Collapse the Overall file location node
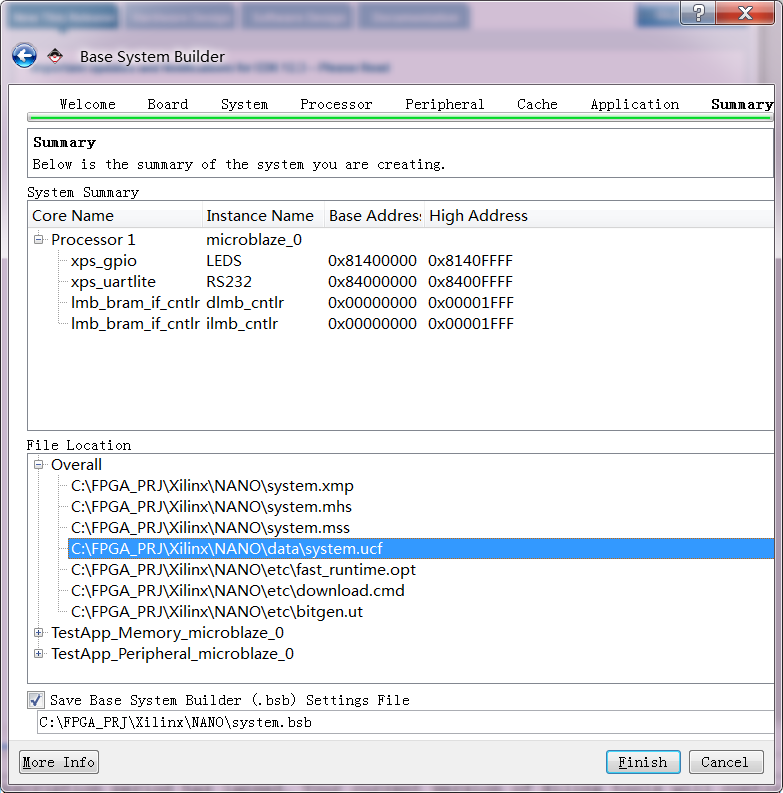783x793 pixels. click(x=39, y=465)
